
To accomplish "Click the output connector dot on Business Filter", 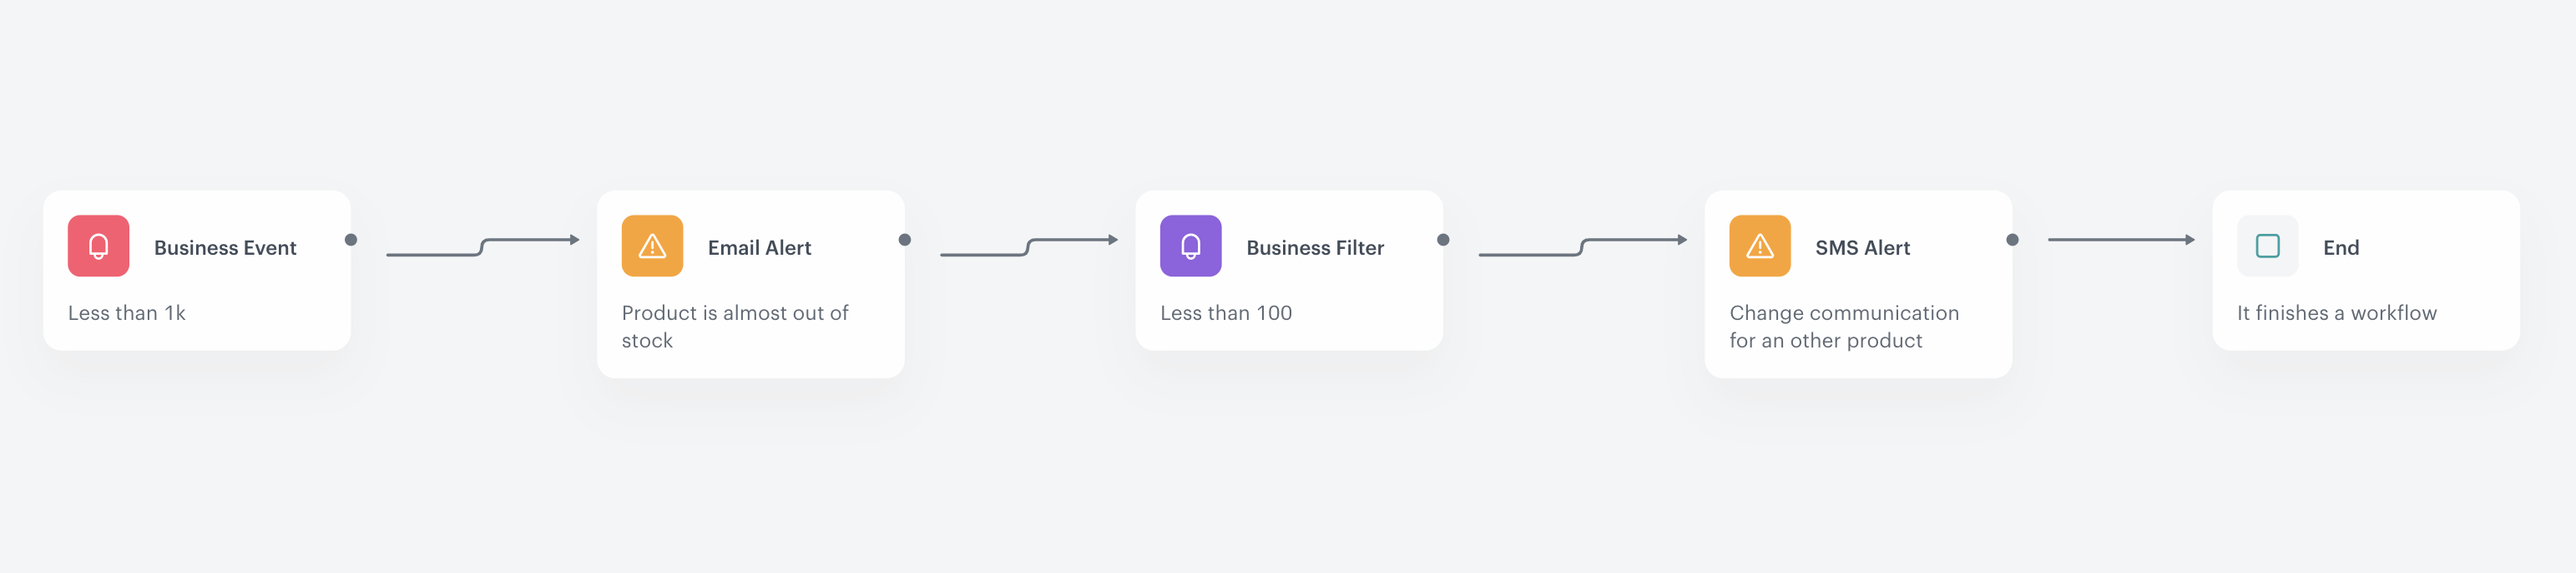I will point(1443,240).
